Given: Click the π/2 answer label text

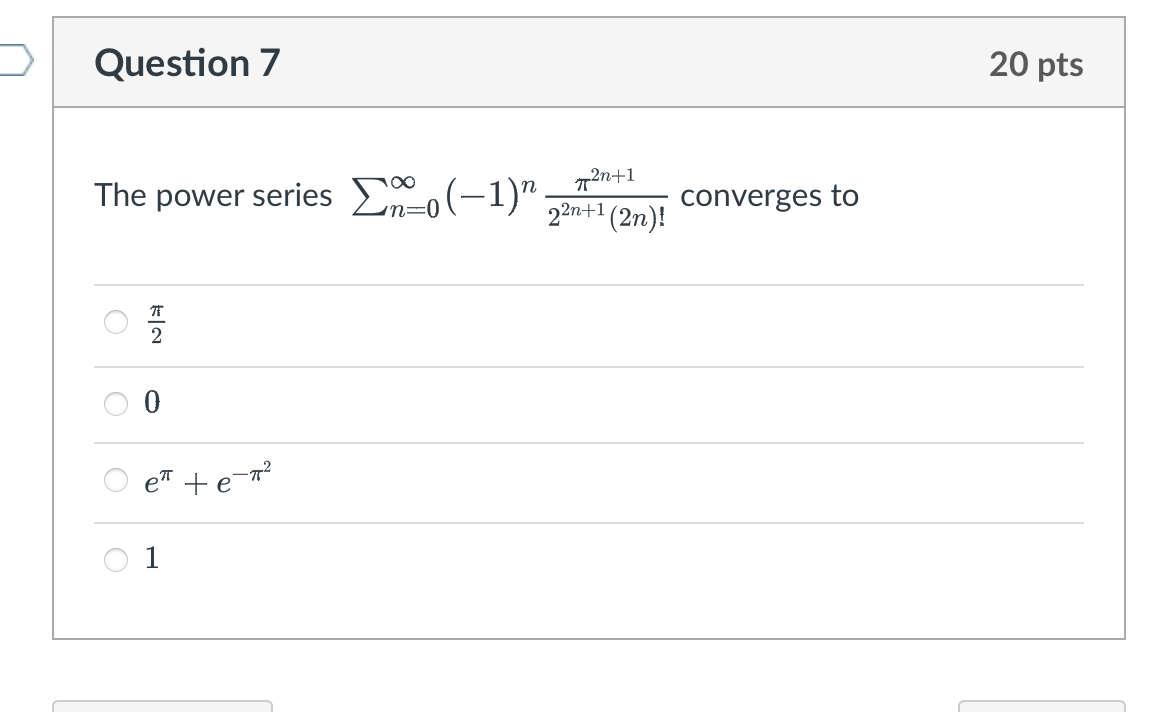Looking at the screenshot, I should coord(155,322).
